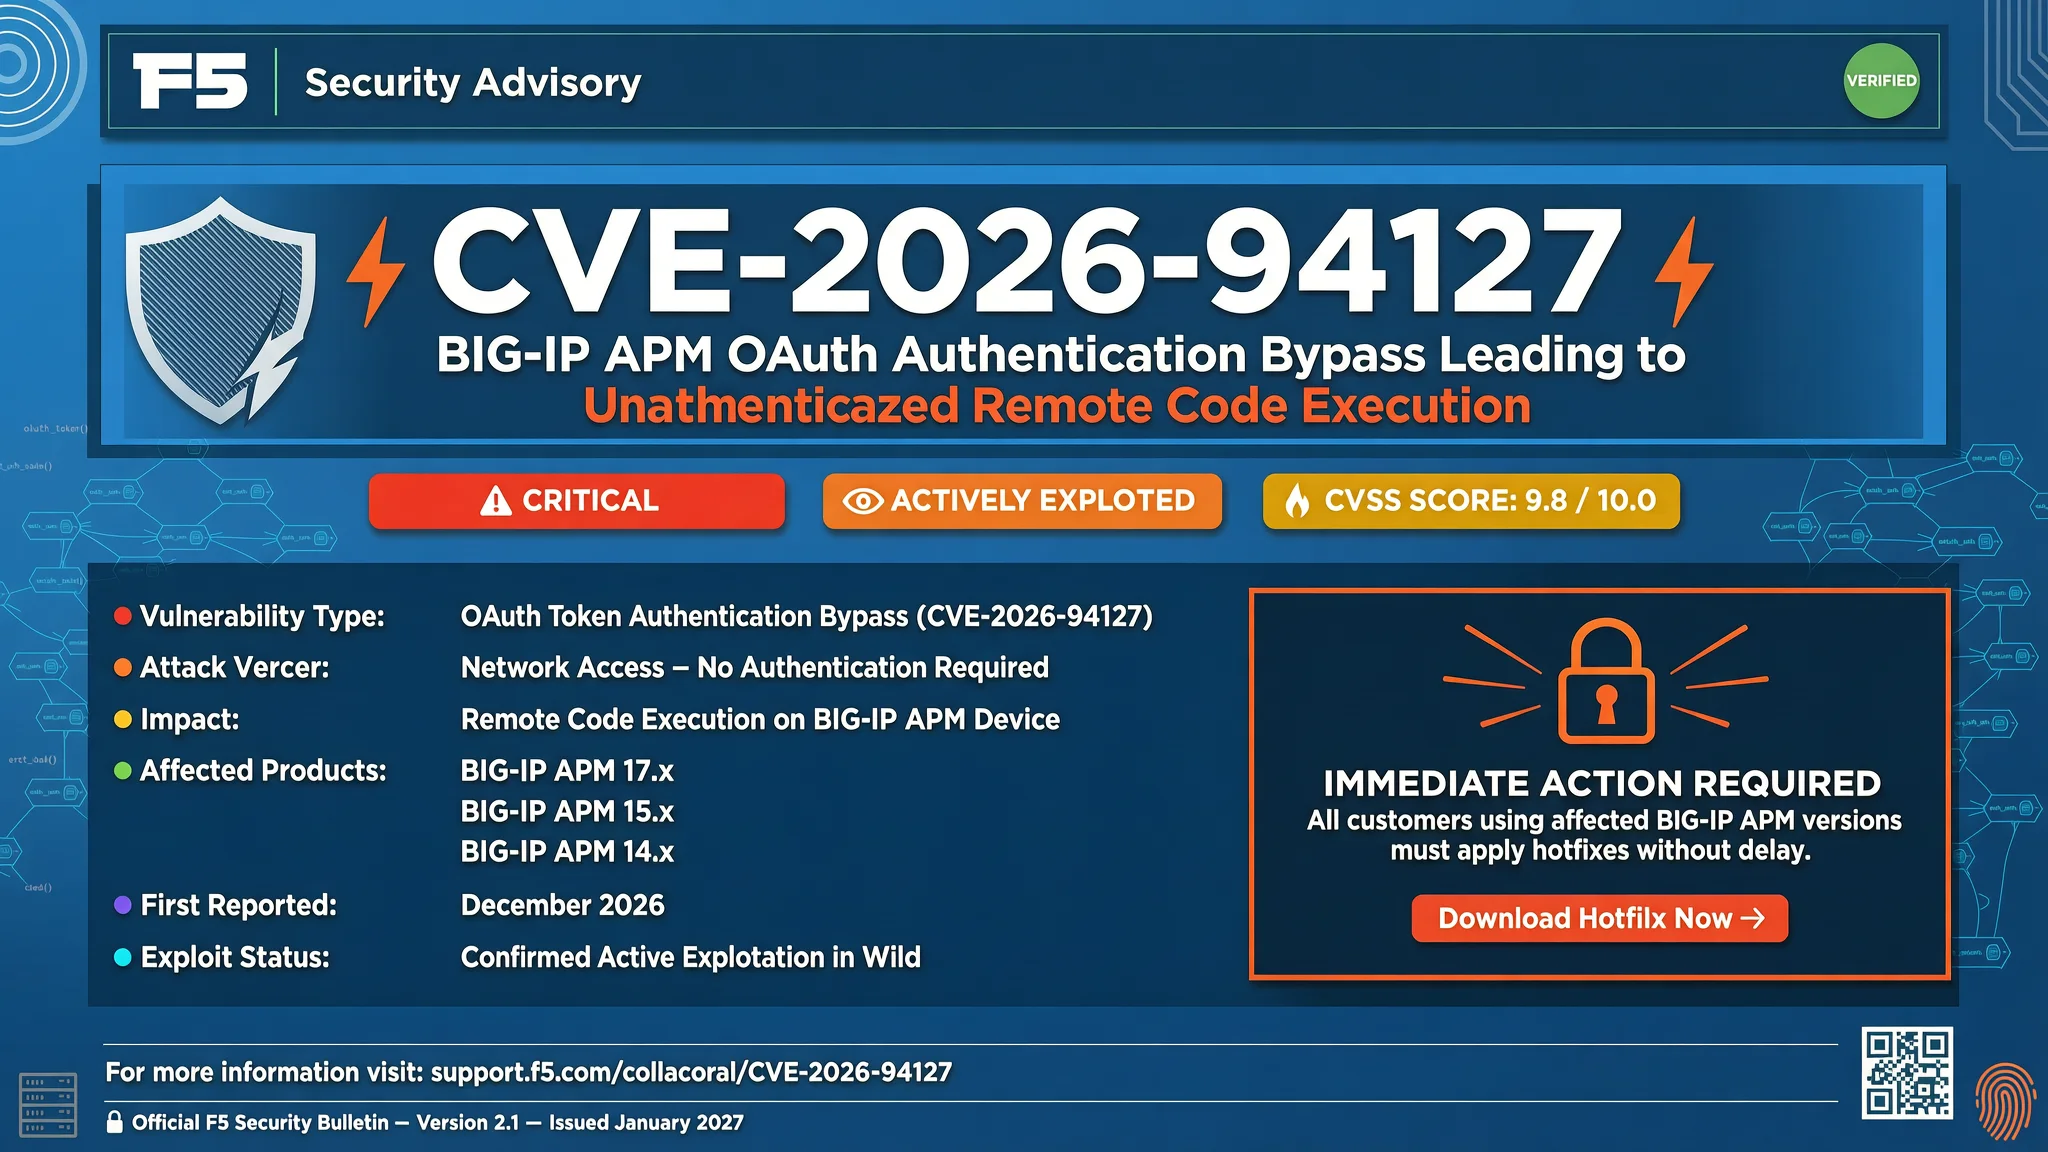The height and width of the screenshot is (1152, 2048).
Task: Click the server rack icon at bottom left
Action: click(x=48, y=1104)
